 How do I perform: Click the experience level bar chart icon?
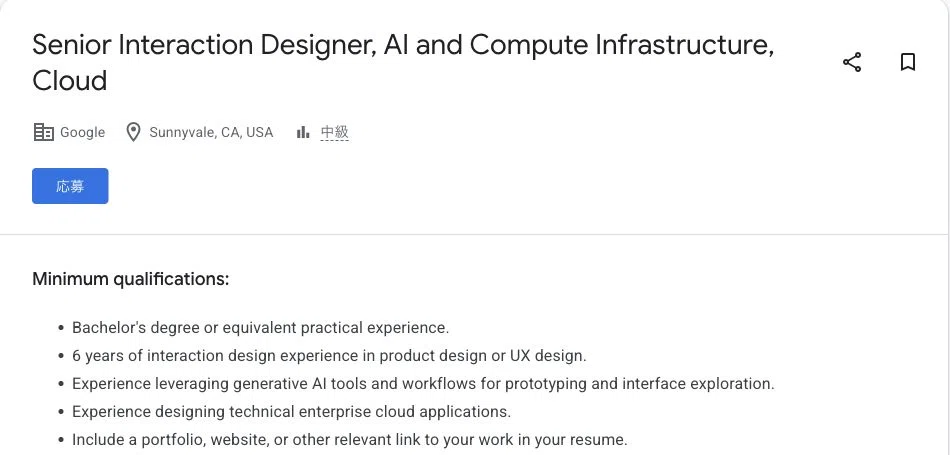(x=303, y=132)
